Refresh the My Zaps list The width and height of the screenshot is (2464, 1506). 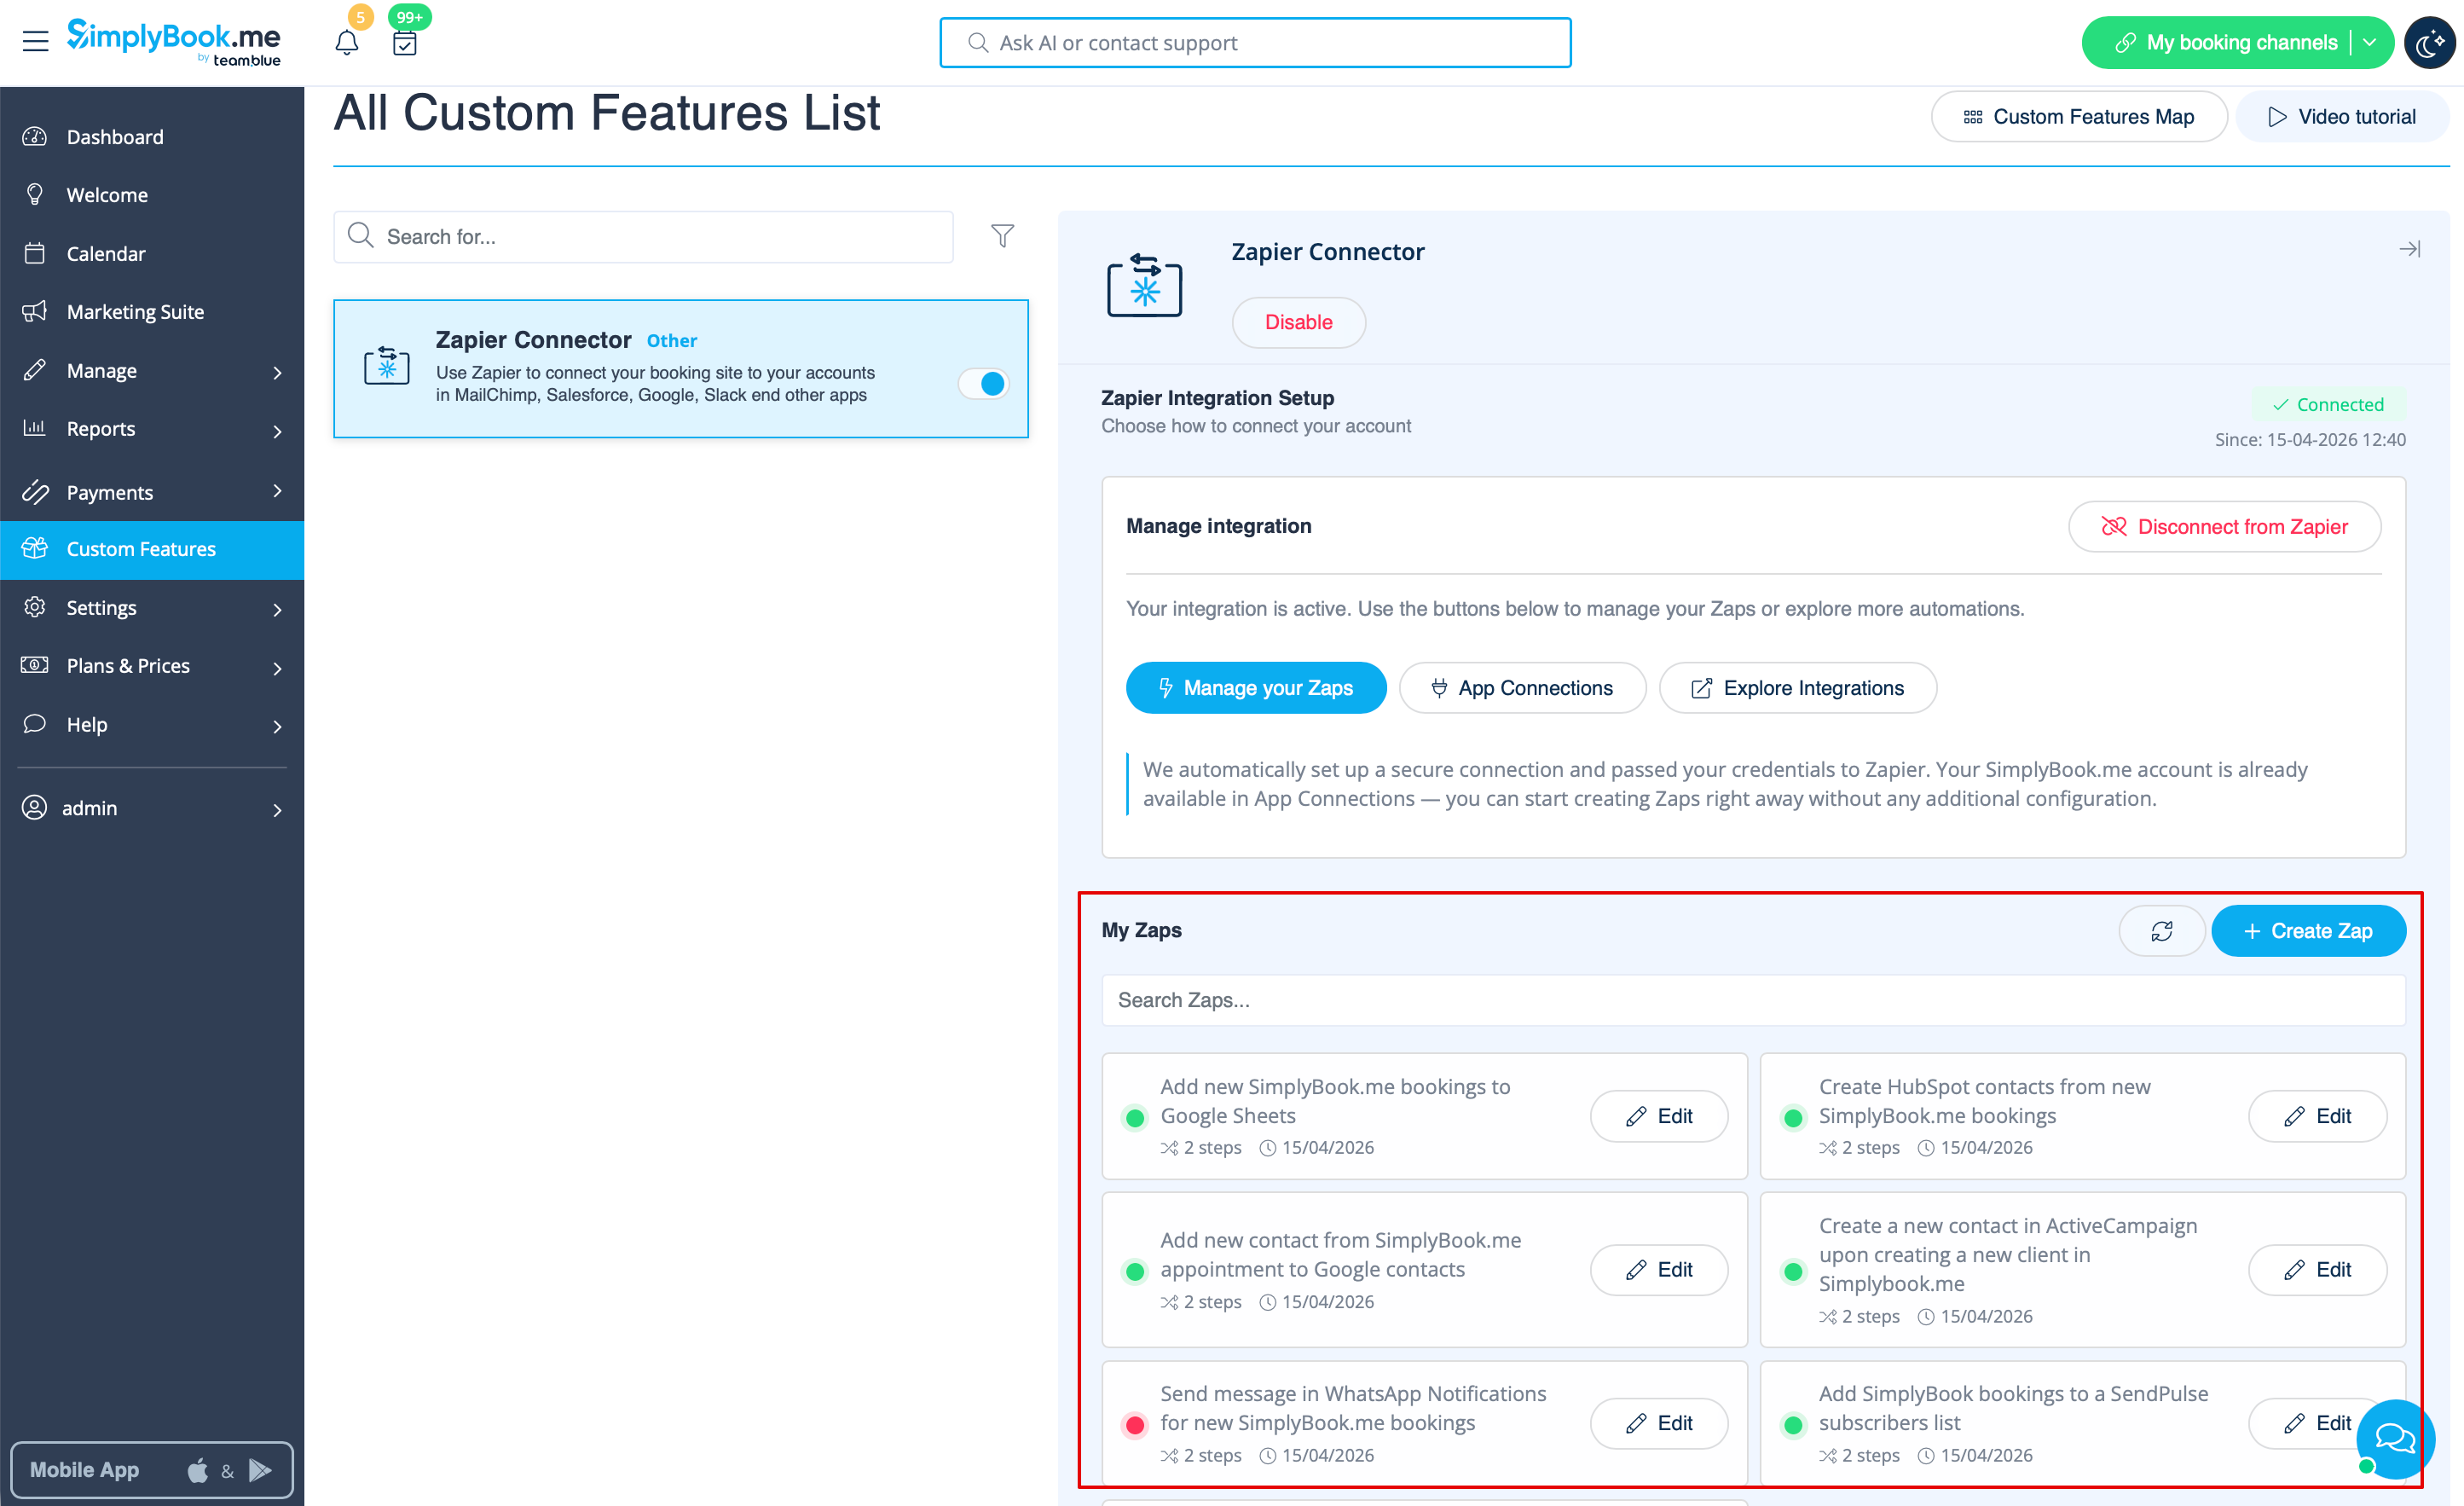(2161, 931)
